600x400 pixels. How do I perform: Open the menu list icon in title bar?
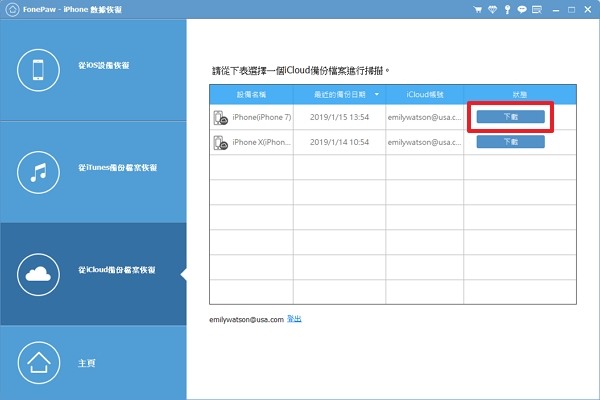(x=537, y=10)
